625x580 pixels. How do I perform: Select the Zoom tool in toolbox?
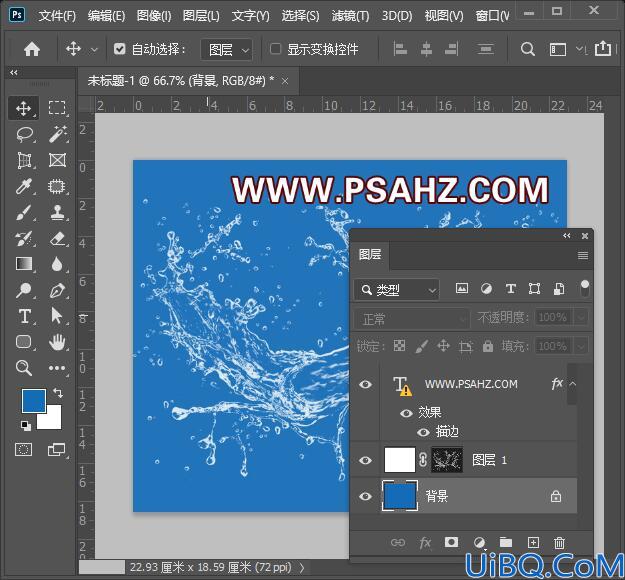tap(24, 368)
